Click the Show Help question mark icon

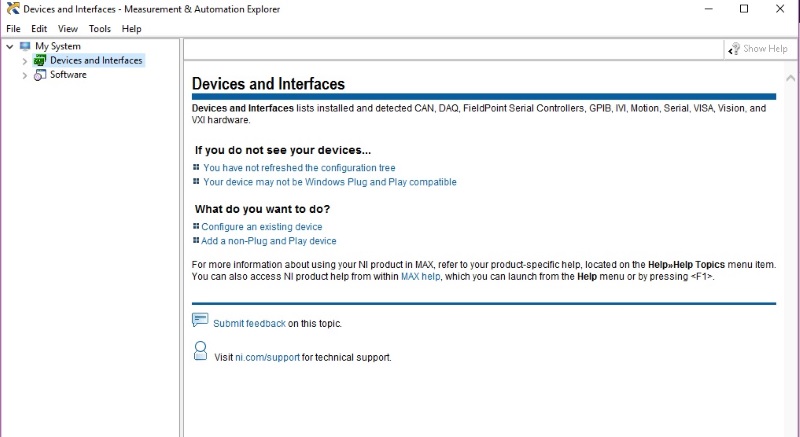[x=734, y=49]
